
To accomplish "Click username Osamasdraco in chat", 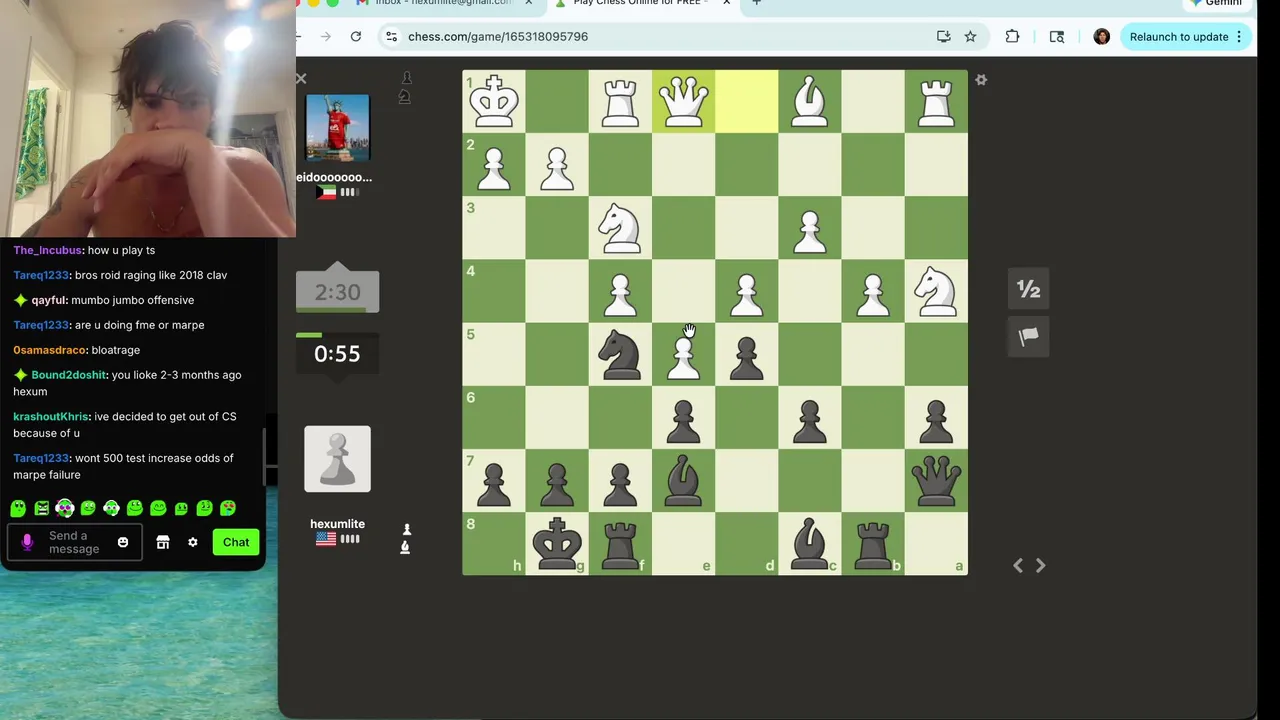I will (x=49, y=350).
